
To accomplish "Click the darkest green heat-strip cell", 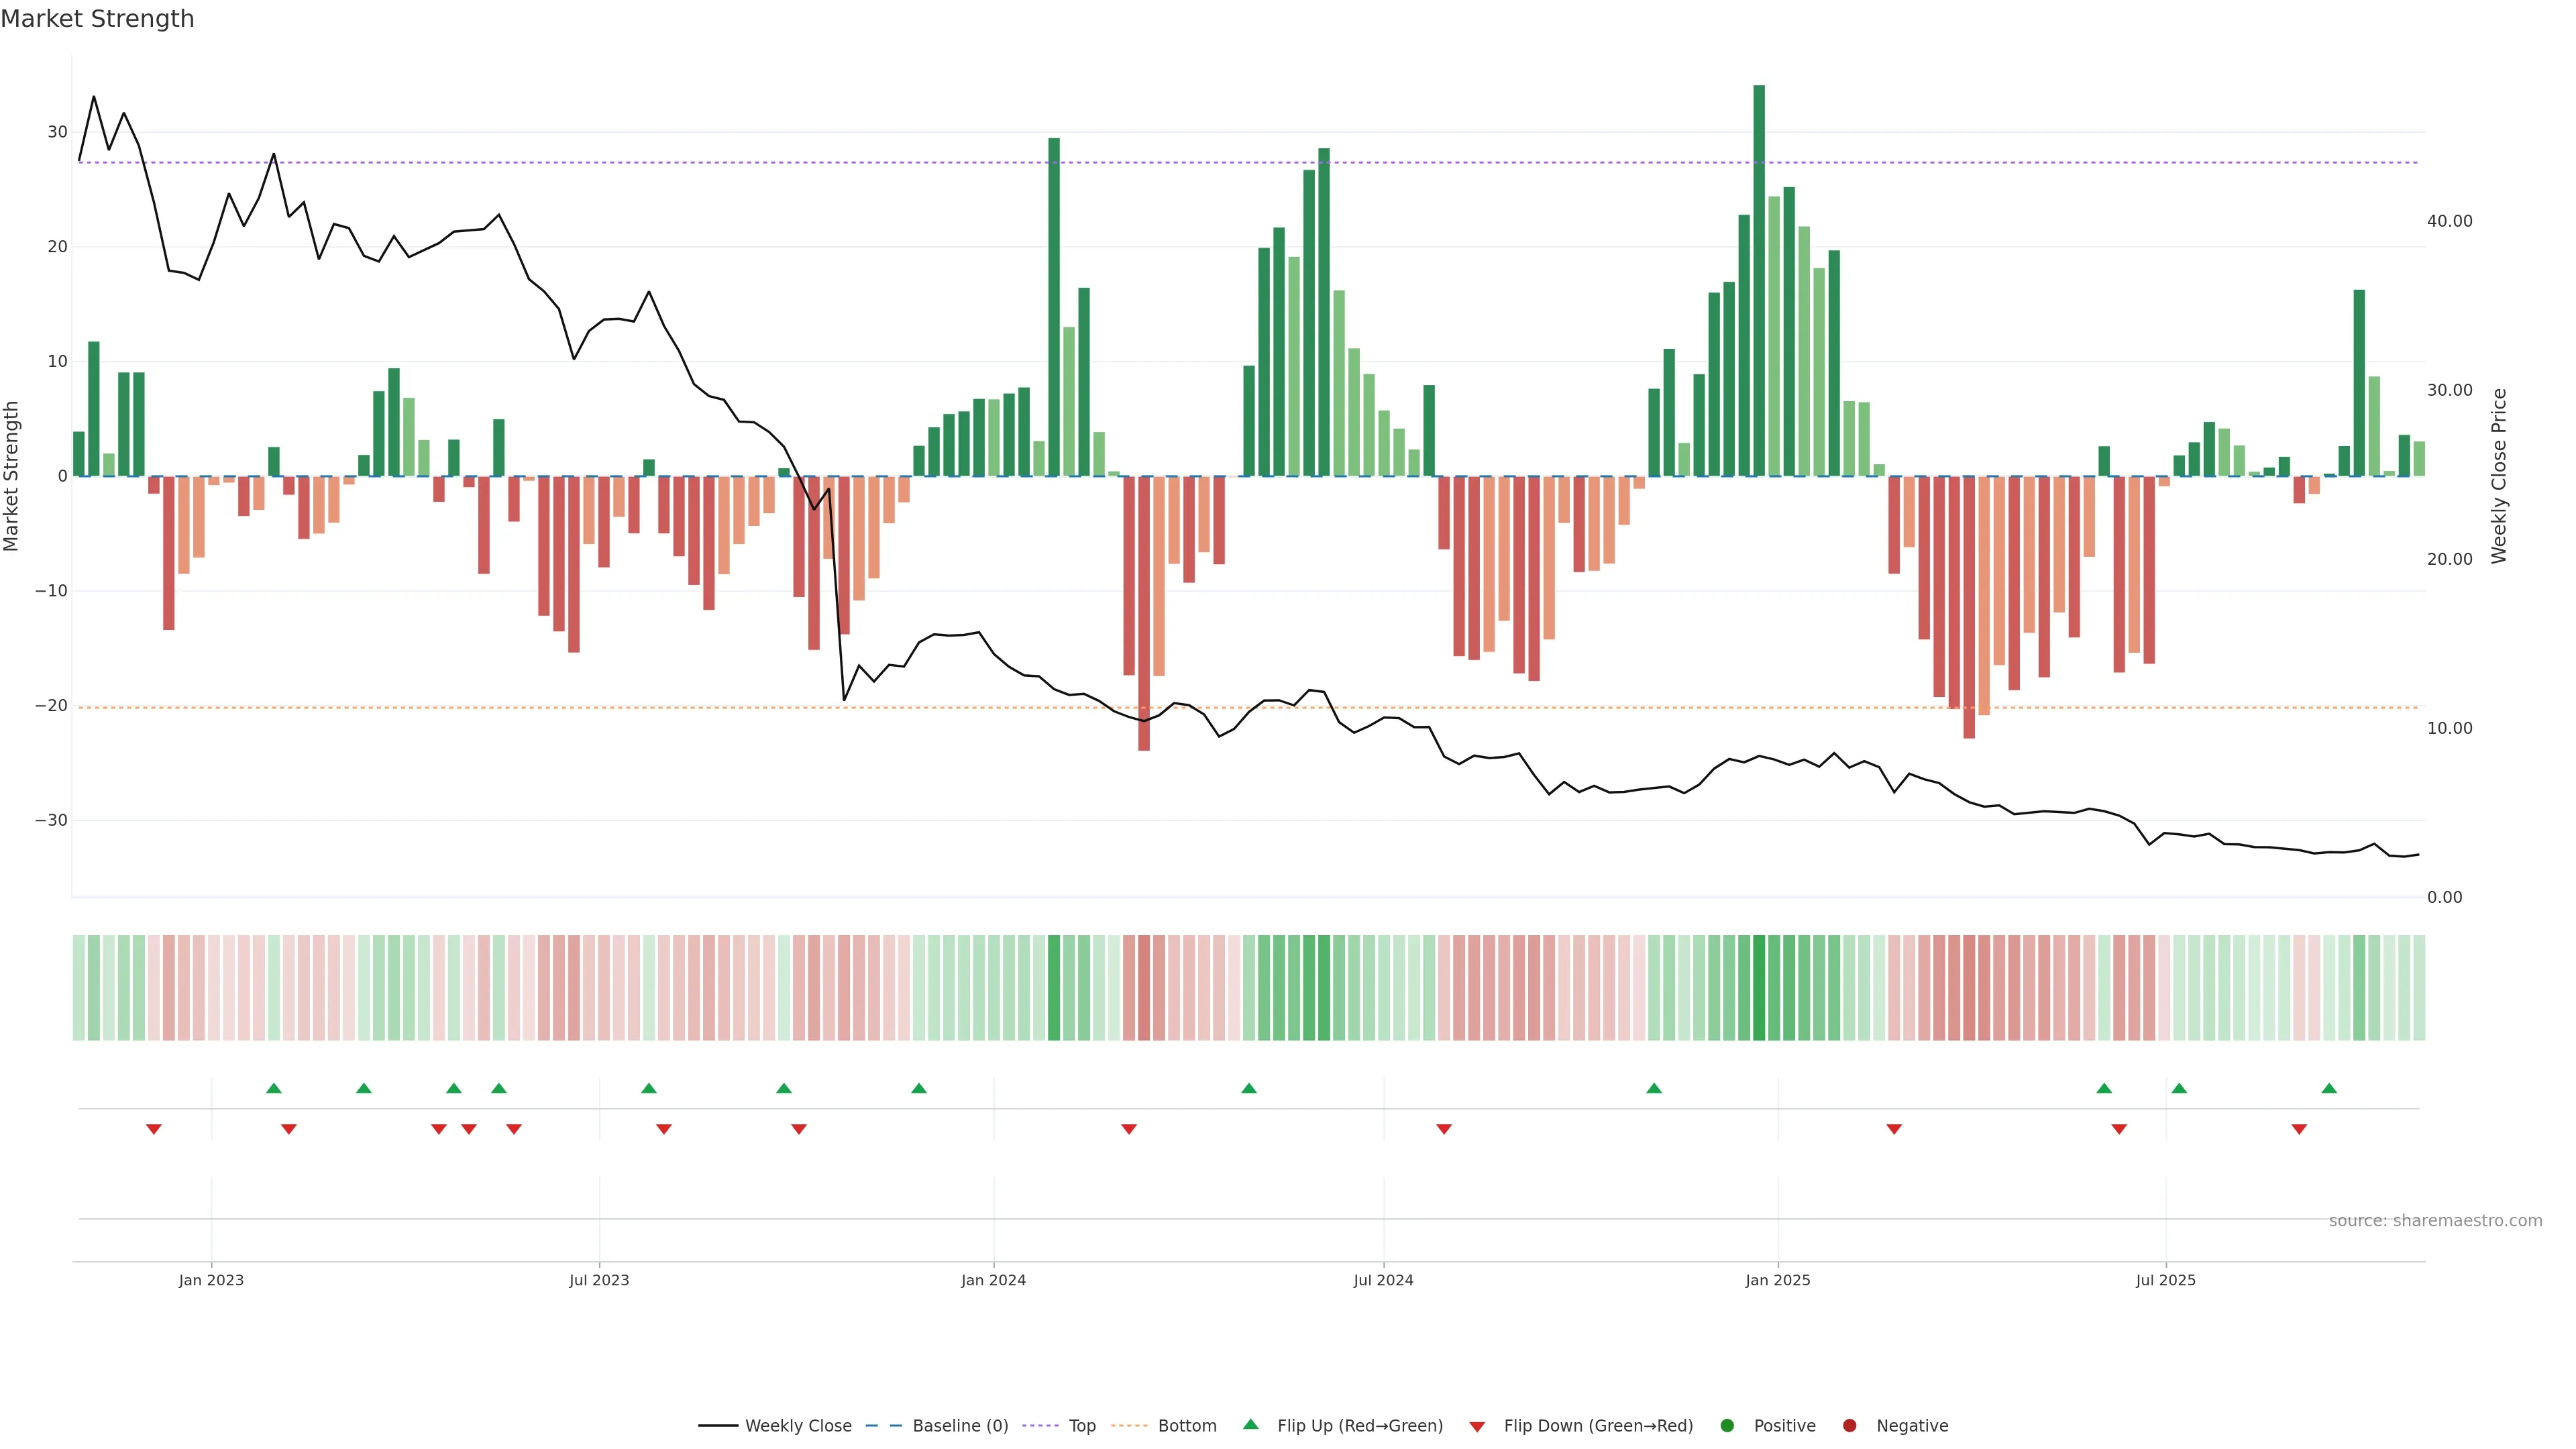I will tap(1759, 988).
